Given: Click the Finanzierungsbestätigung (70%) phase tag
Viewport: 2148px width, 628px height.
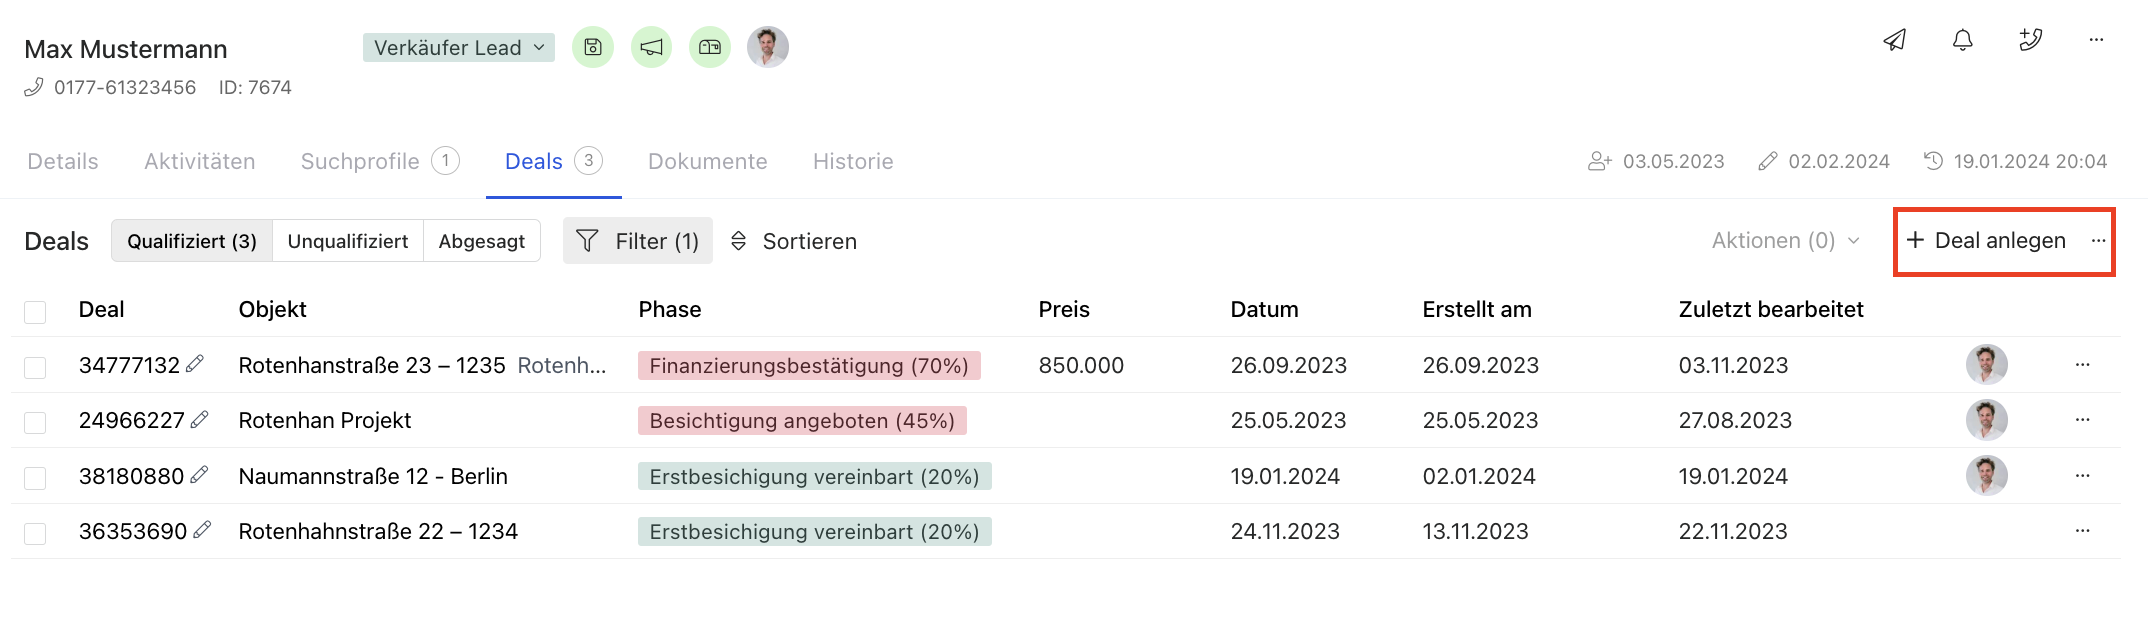Looking at the screenshot, I should [x=808, y=366].
